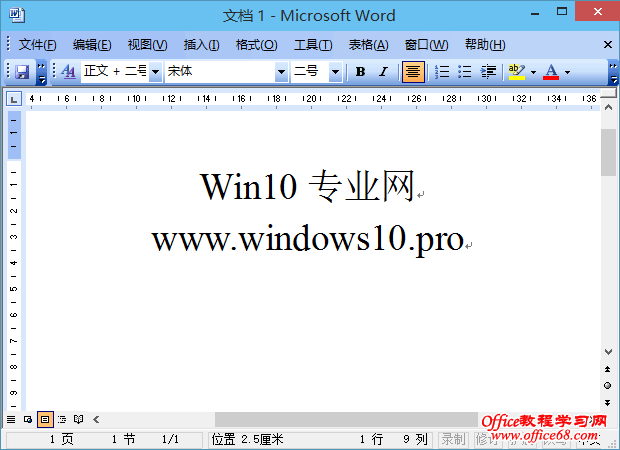This screenshot has width=620, height=450.
Task: Expand the 二号 font size dropdown
Action: pyautogui.click(x=335, y=72)
